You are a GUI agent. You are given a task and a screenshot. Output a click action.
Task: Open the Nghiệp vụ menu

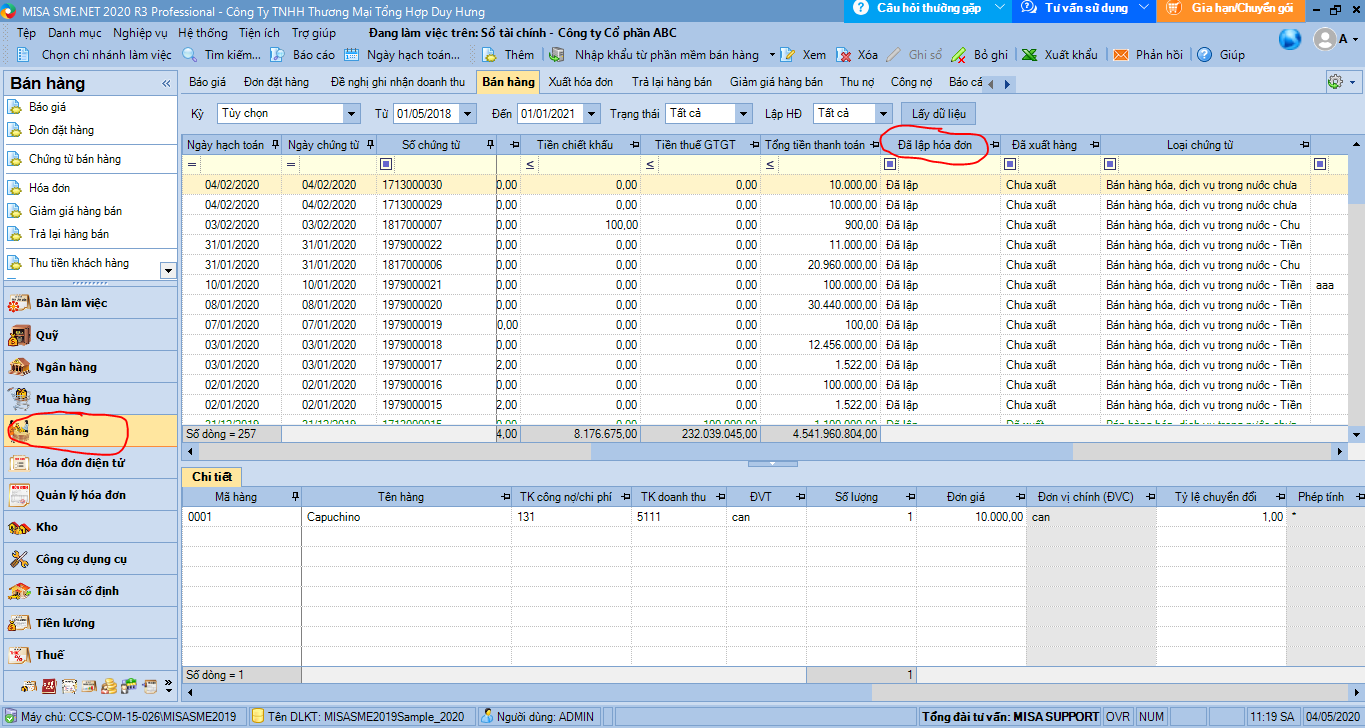coord(140,33)
